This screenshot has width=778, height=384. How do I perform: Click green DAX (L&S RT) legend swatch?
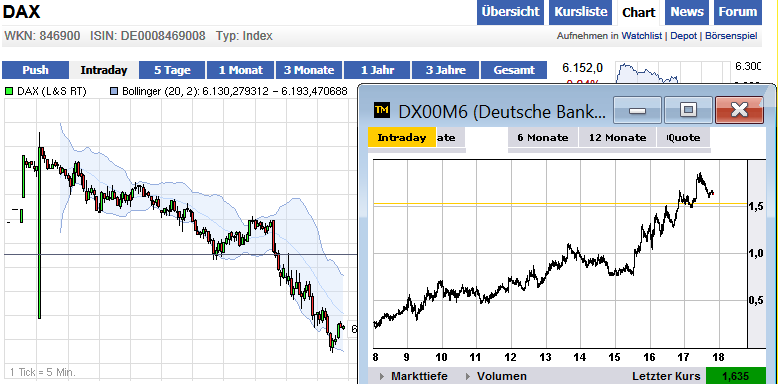pos(9,91)
